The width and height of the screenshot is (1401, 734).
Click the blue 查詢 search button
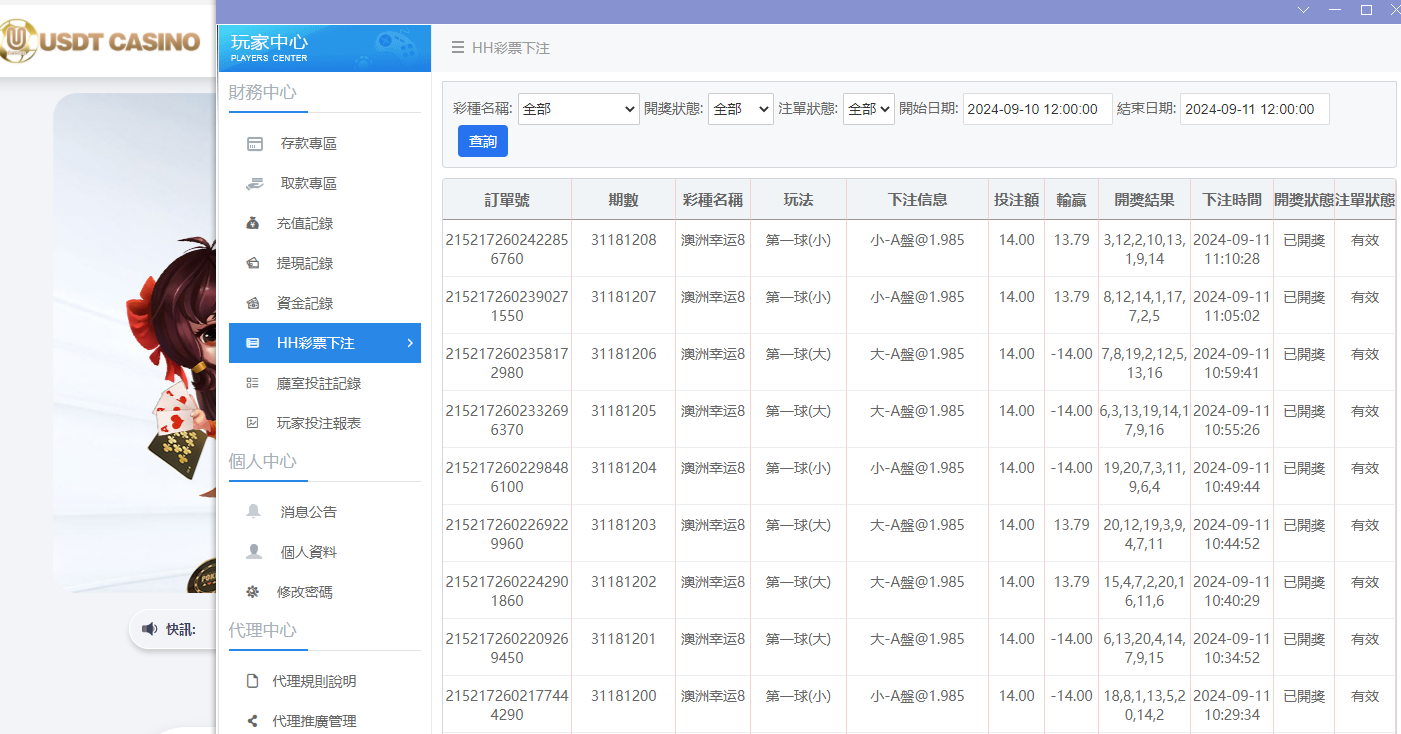tap(483, 142)
